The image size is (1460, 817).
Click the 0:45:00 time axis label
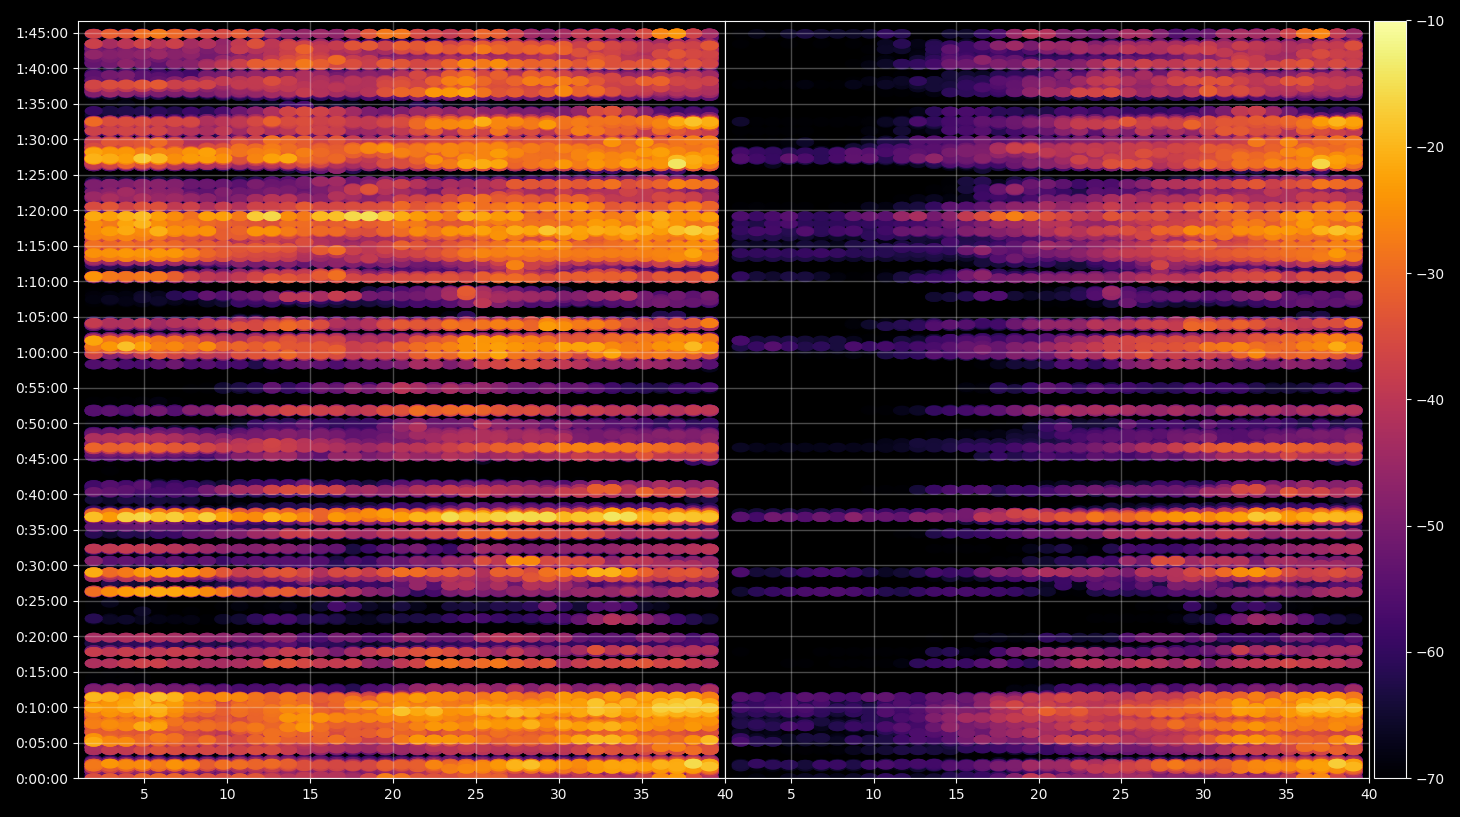tap(42, 459)
